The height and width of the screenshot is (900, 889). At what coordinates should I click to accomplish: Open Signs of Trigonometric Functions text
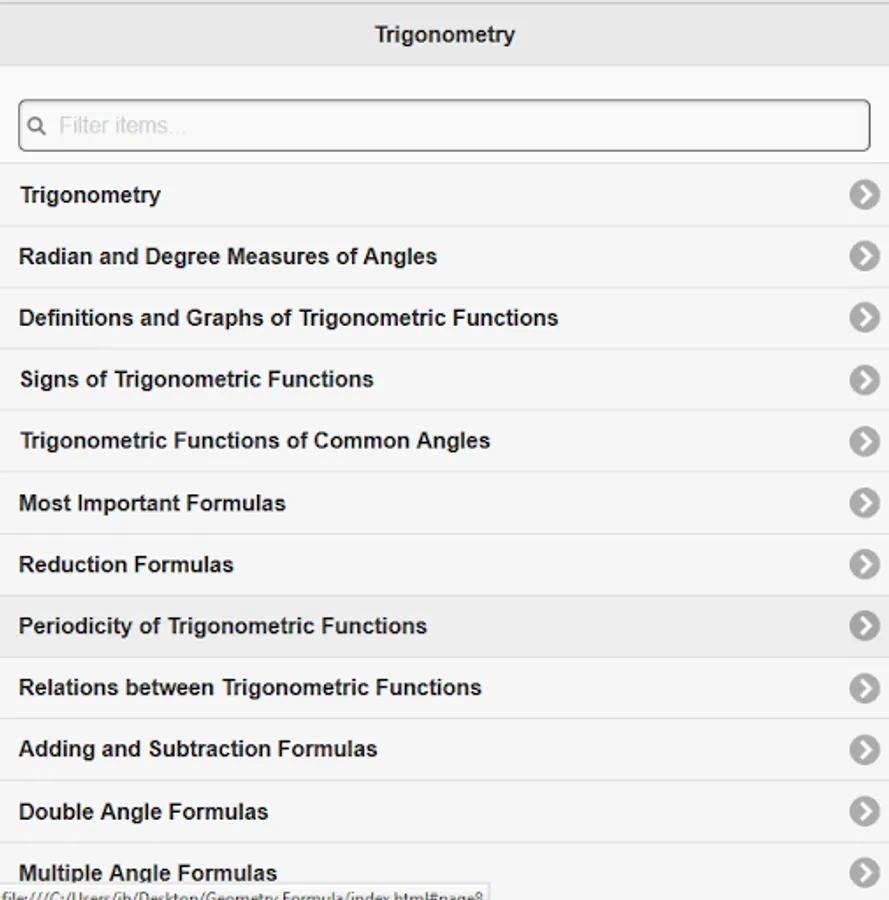click(x=196, y=380)
